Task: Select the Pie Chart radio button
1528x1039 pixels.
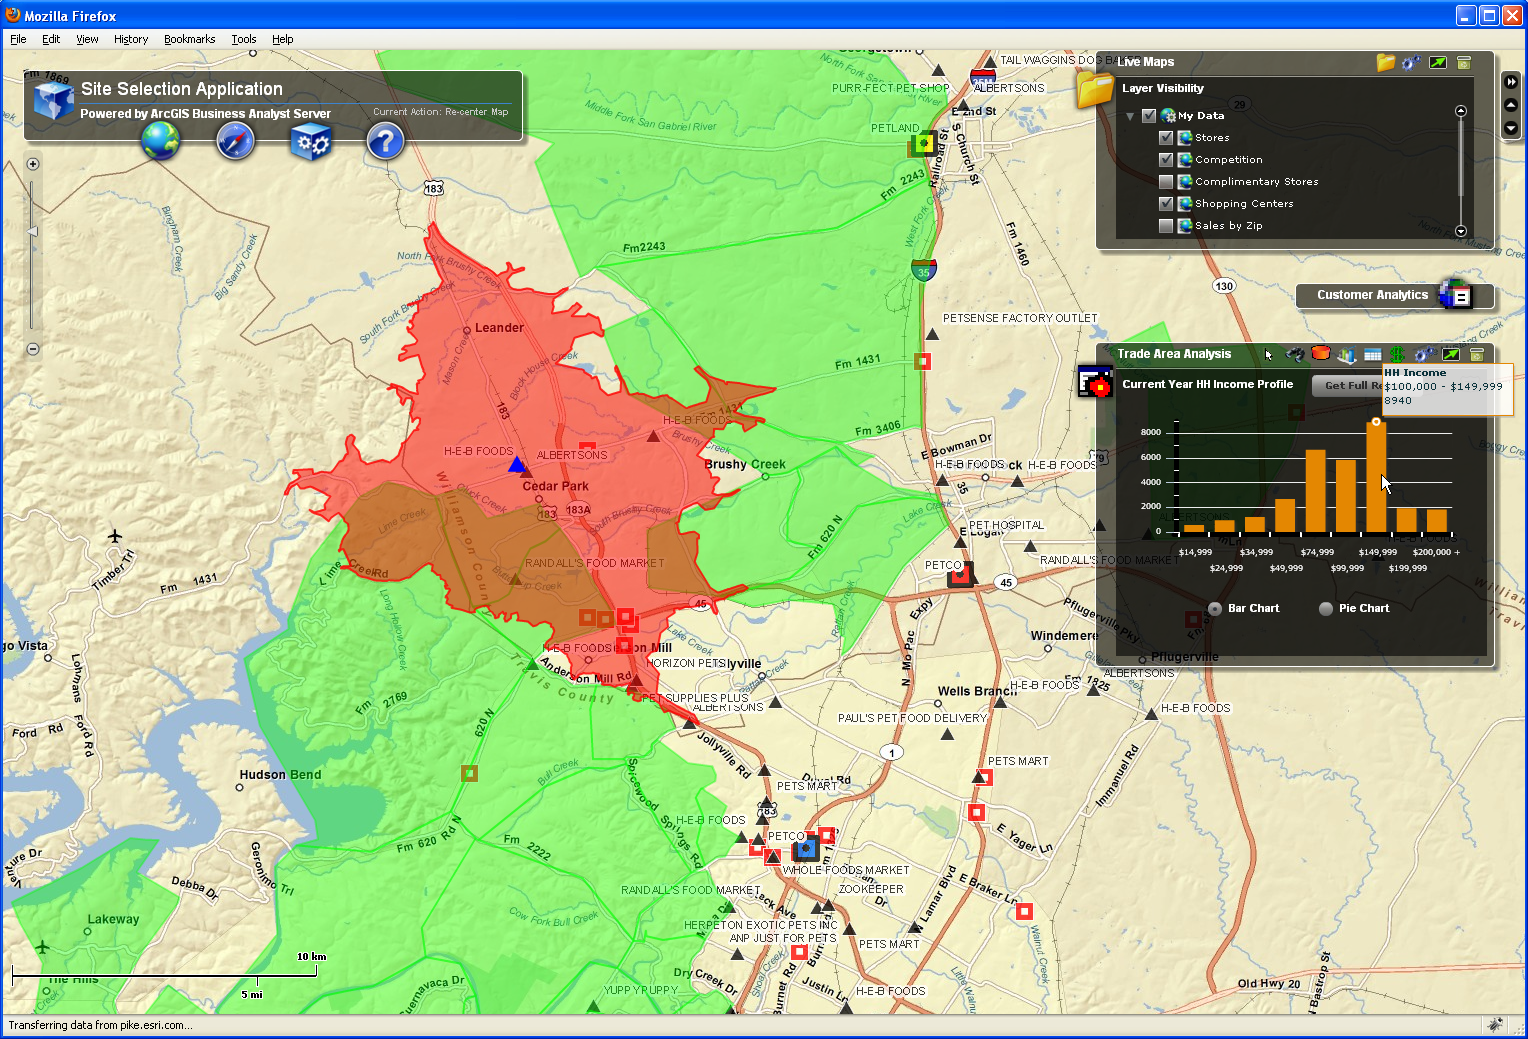Action: click(1326, 609)
